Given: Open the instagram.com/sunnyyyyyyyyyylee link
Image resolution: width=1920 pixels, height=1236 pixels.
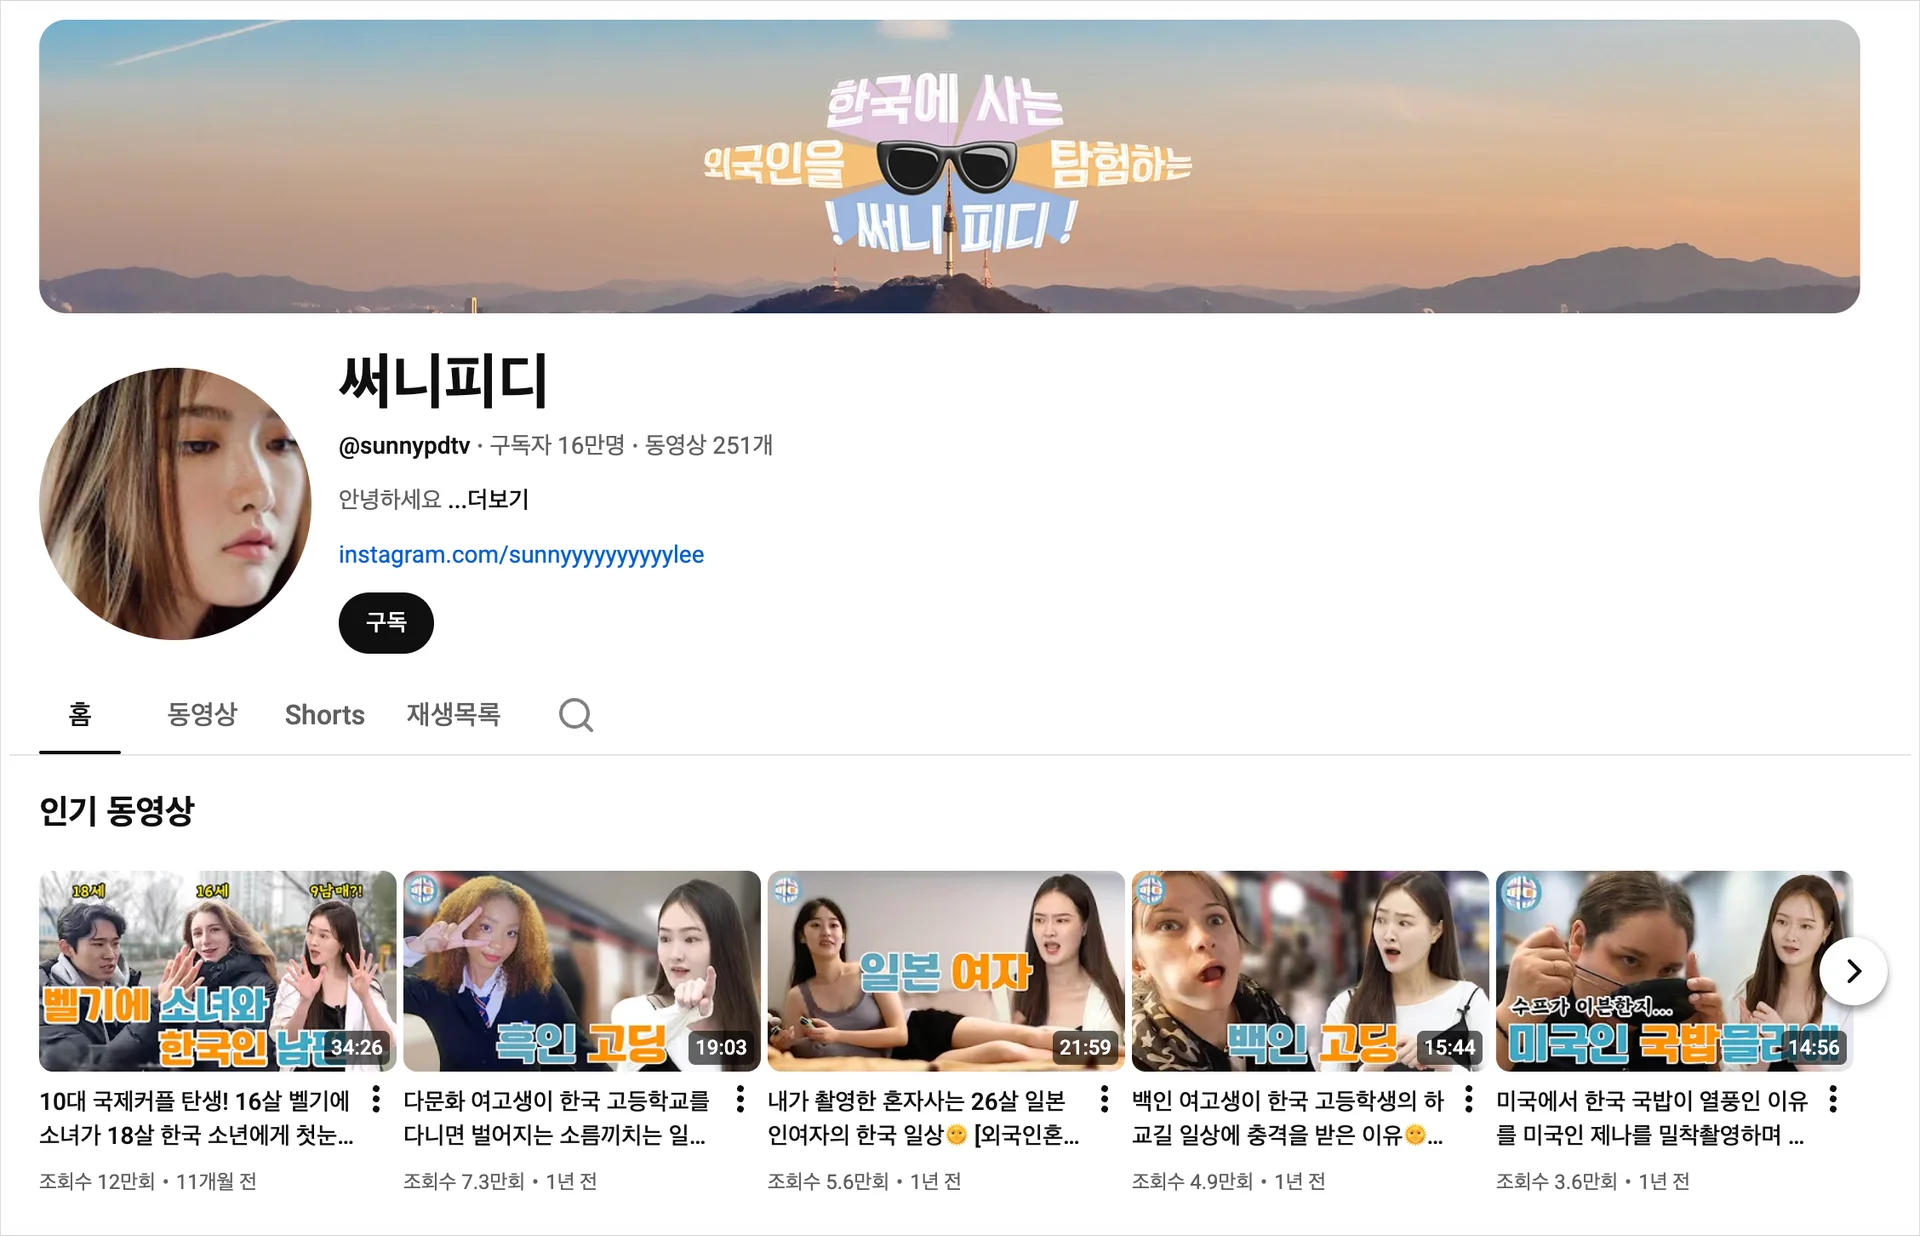Looking at the screenshot, I should (x=521, y=555).
